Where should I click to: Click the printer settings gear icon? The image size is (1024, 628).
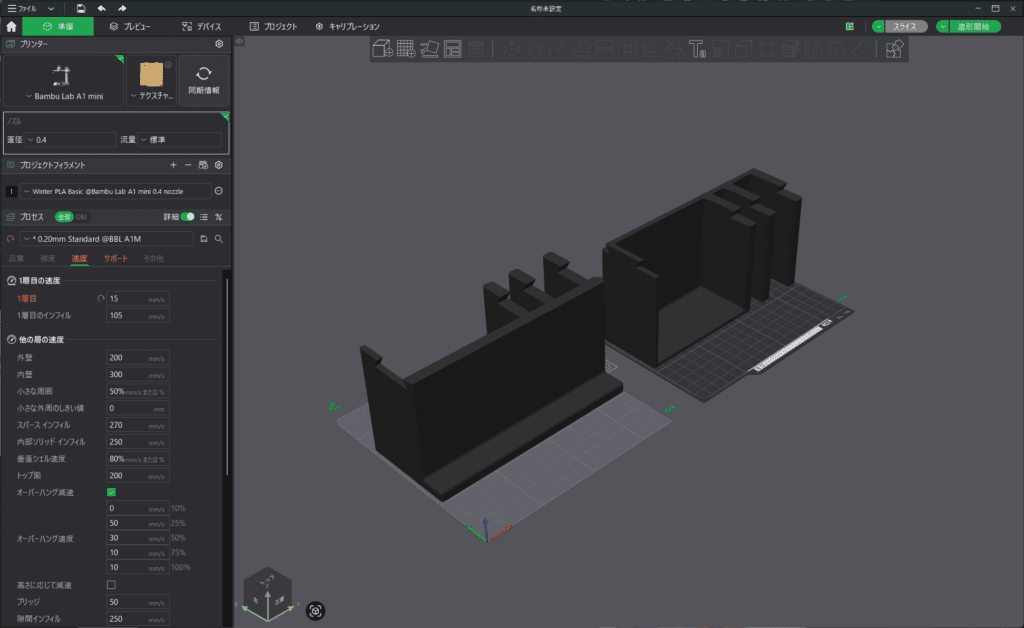(219, 44)
